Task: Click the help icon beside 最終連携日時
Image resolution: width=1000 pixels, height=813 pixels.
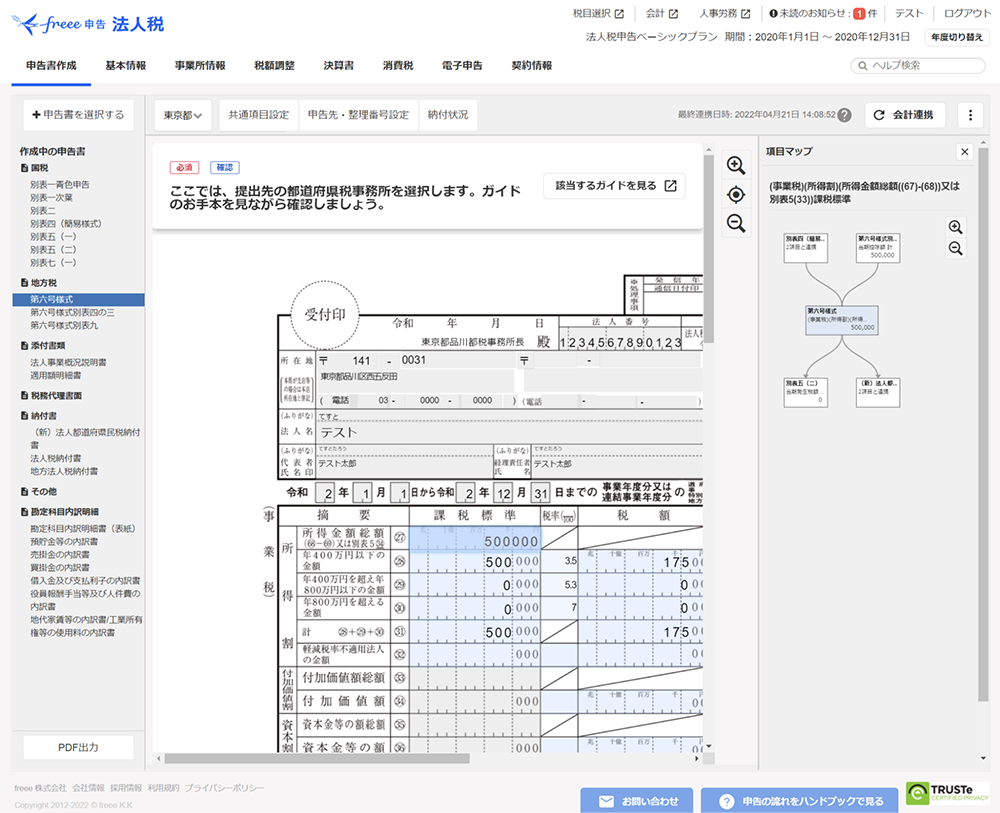Action: pos(845,115)
